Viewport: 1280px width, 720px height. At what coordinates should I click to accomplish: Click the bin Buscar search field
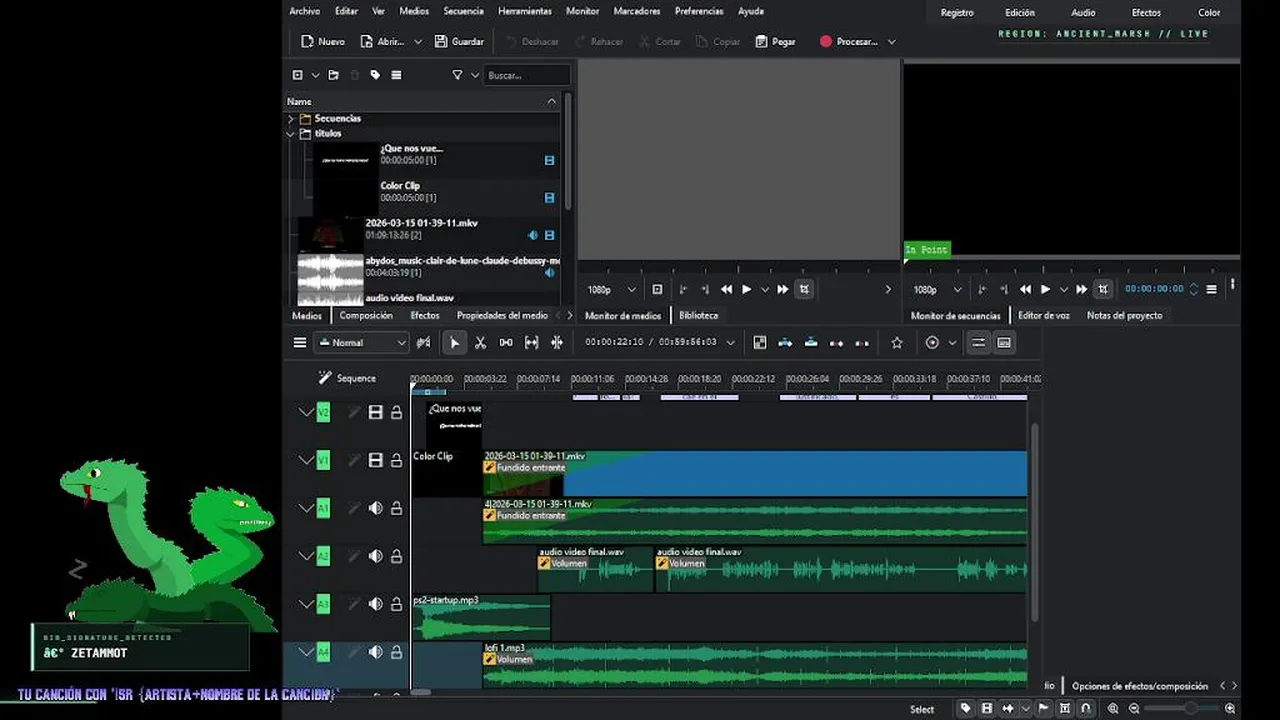[x=527, y=75]
